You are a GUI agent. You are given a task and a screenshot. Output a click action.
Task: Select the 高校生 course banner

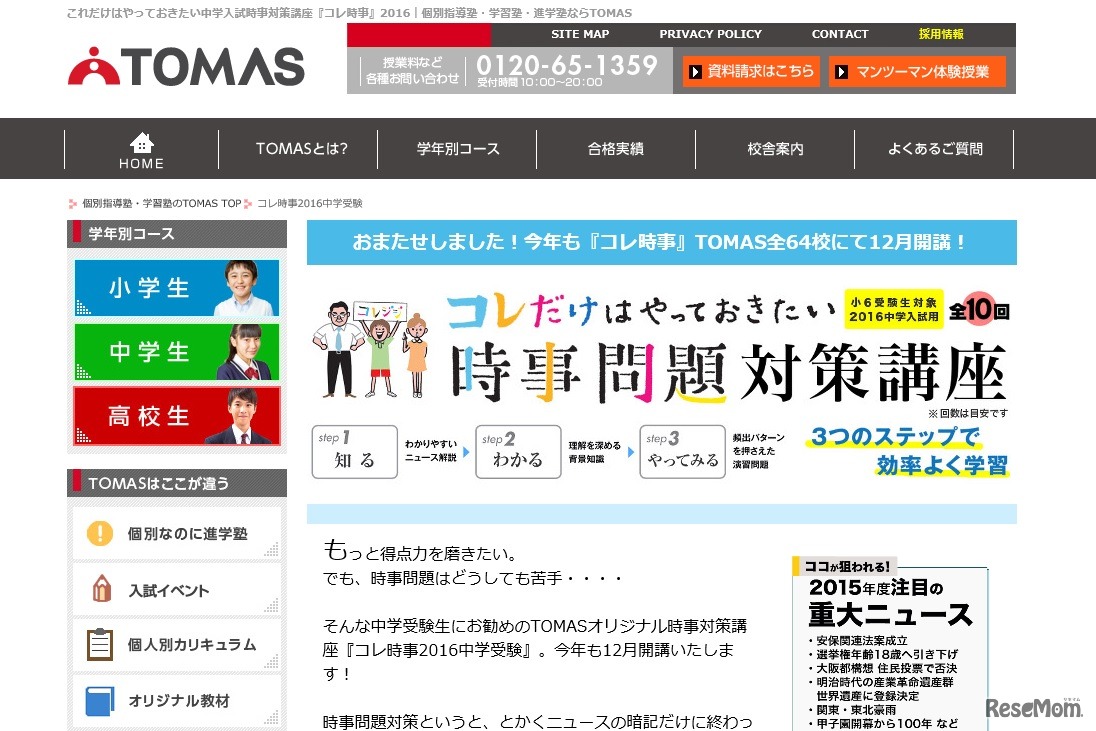tap(176, 415)
